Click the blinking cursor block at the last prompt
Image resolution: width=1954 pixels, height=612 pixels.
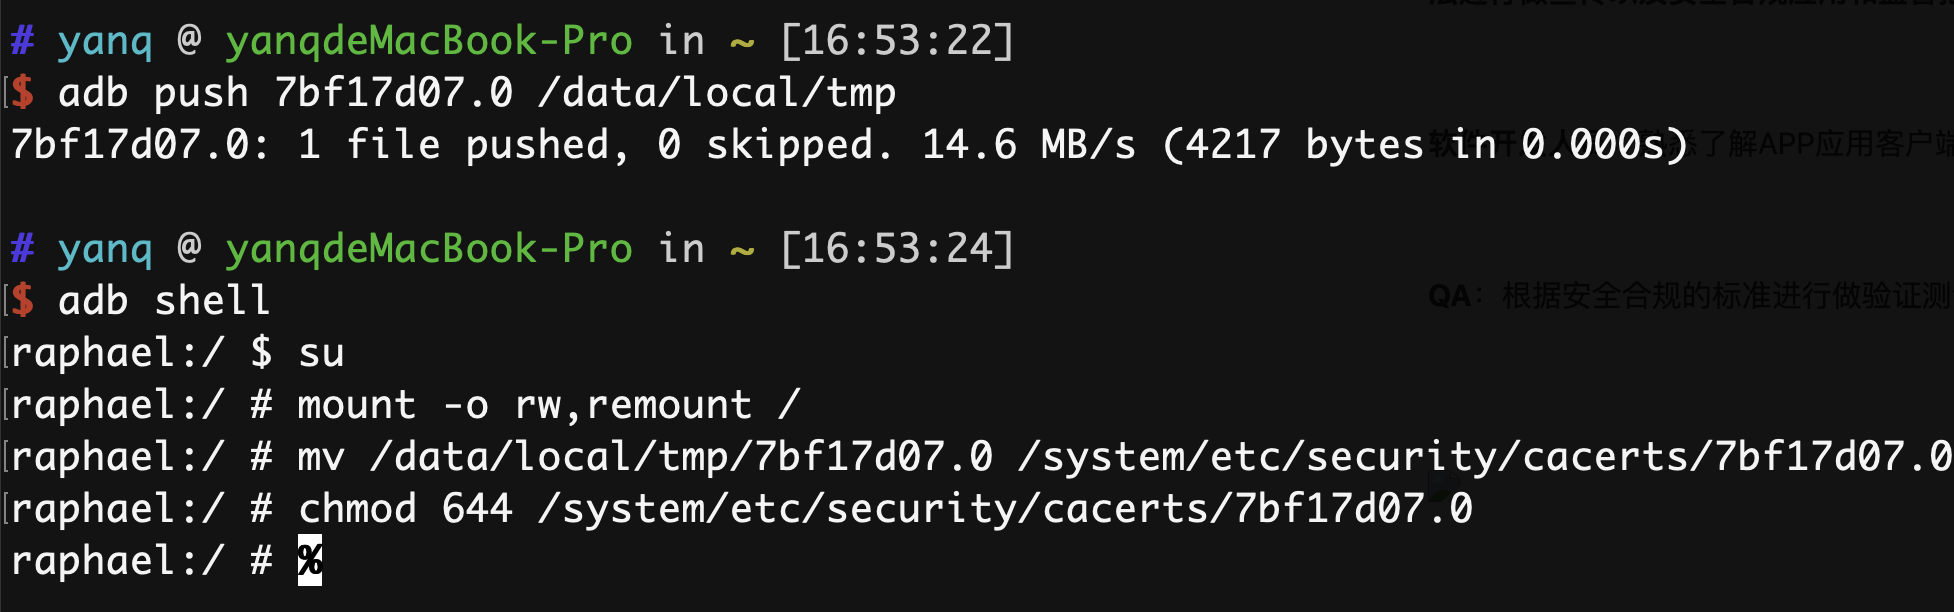[x=310, y=561]
